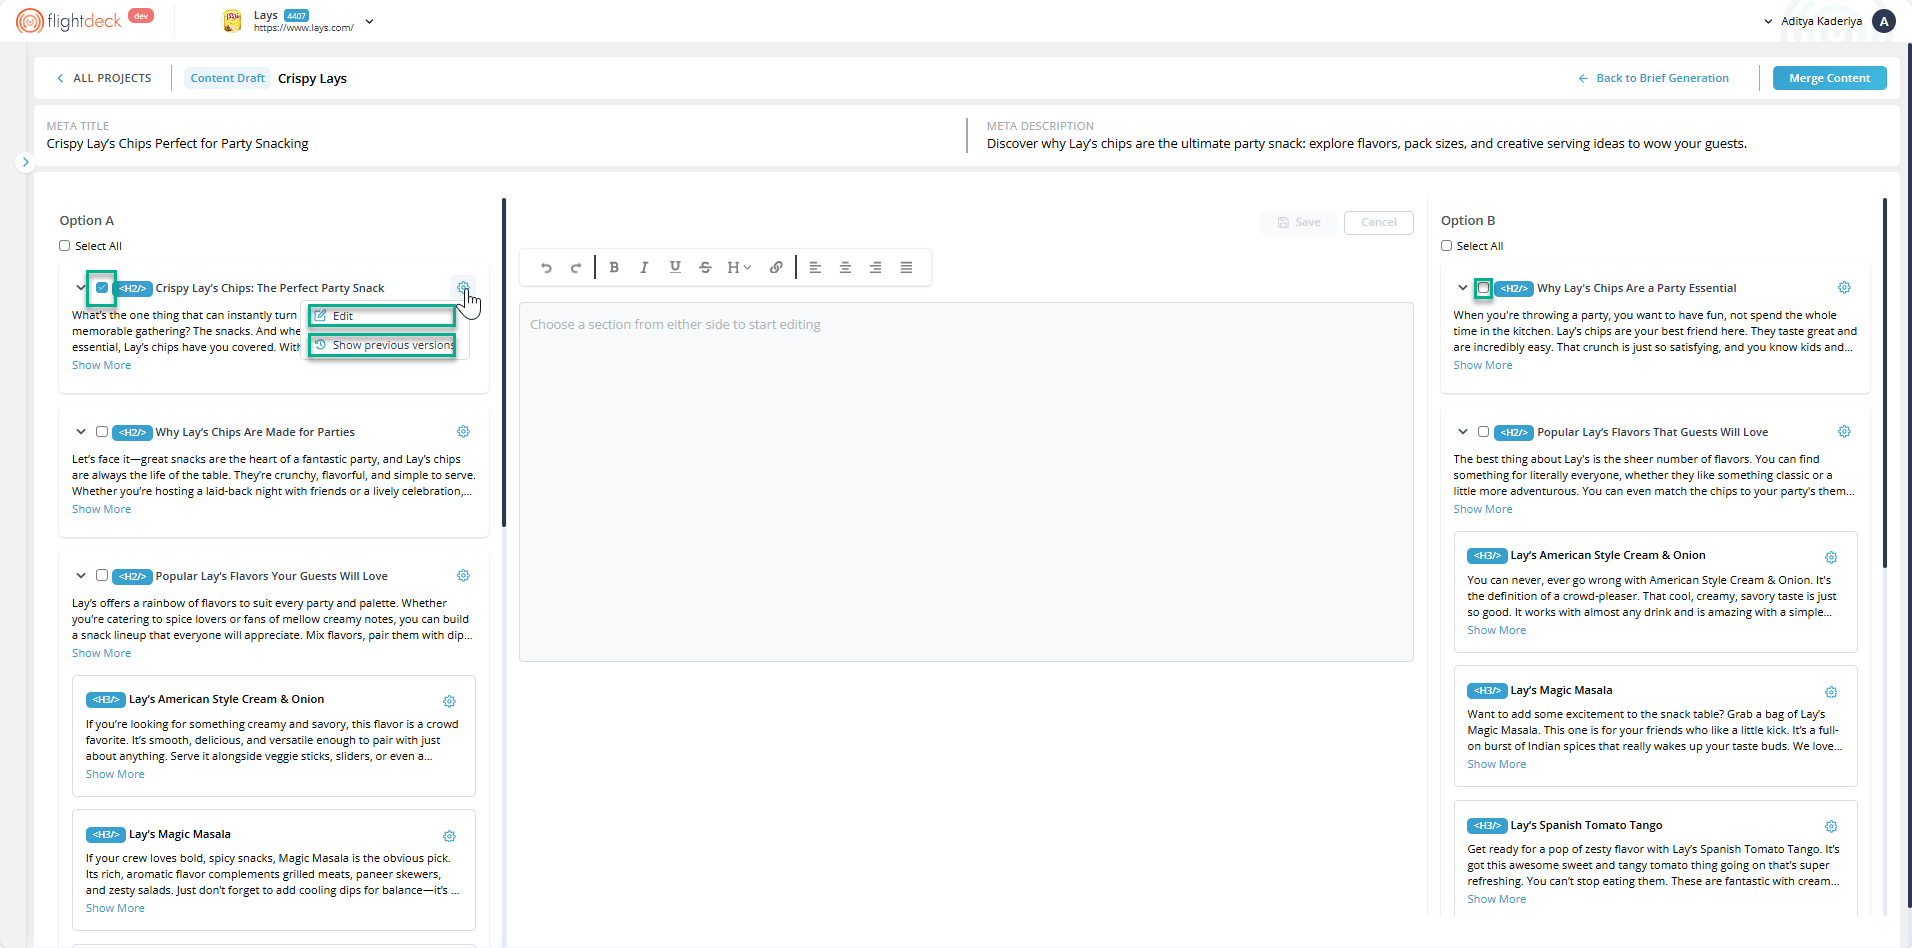Screen dimensions: 1912x948
Task: Toggle italic formatting
Action: point(644,268)
